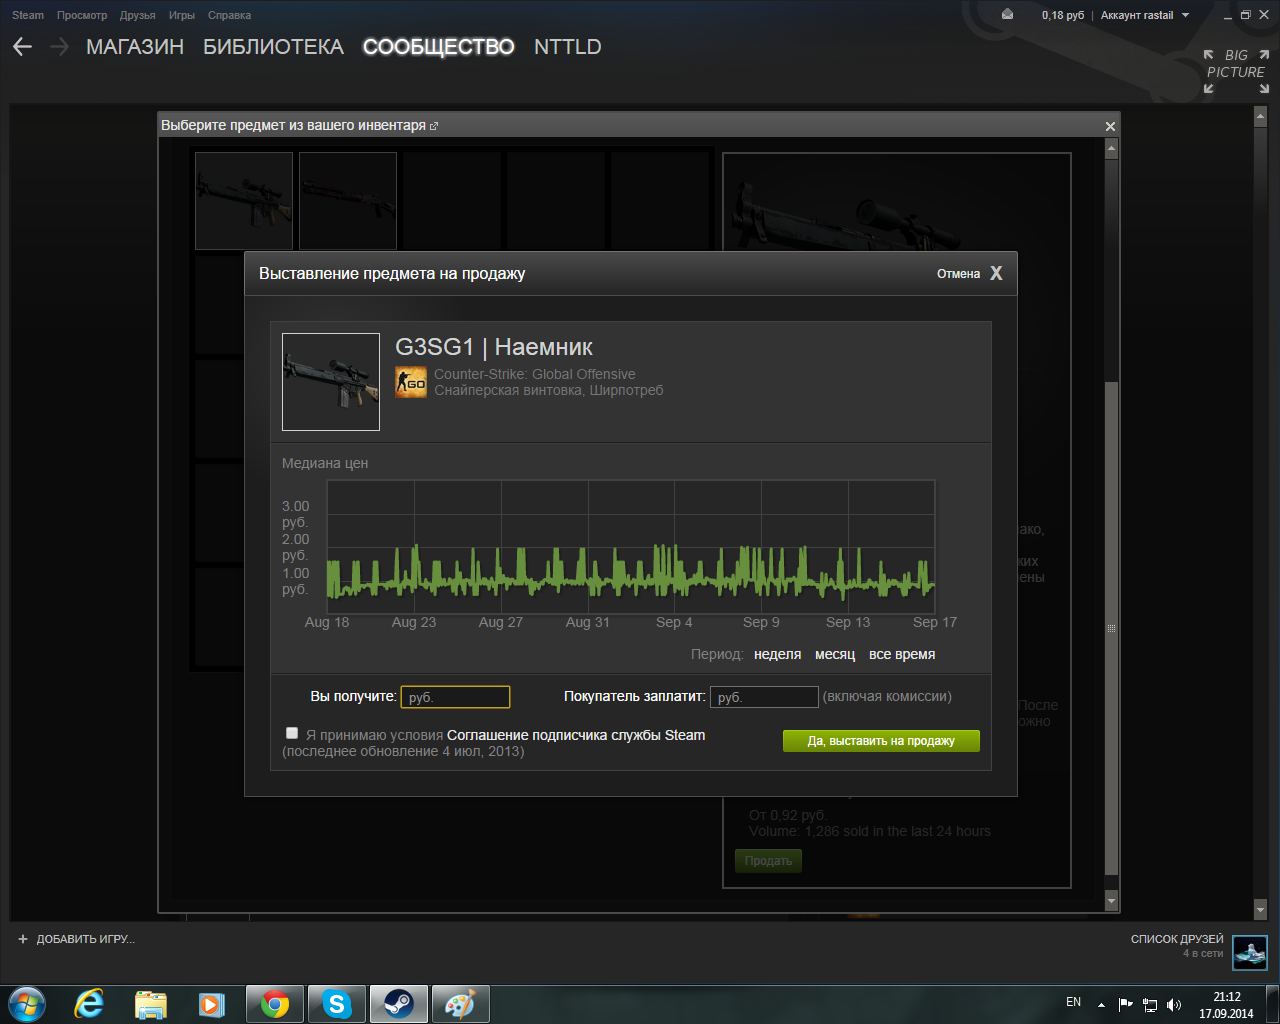Open Paint from taskbar

pyautogui.click(x=460, y=1004)
